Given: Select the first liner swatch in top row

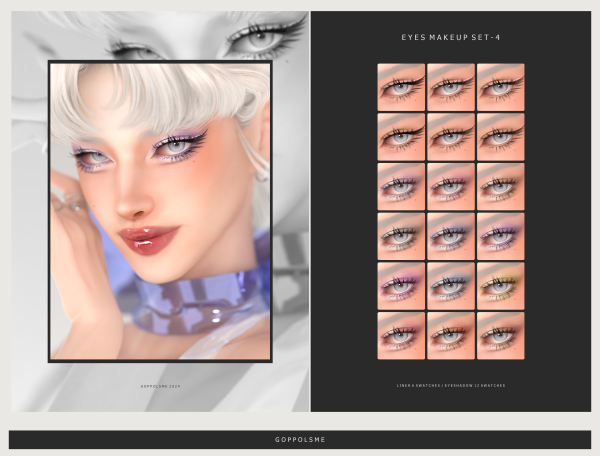Looking at the screenshot, I should [401, 87].
